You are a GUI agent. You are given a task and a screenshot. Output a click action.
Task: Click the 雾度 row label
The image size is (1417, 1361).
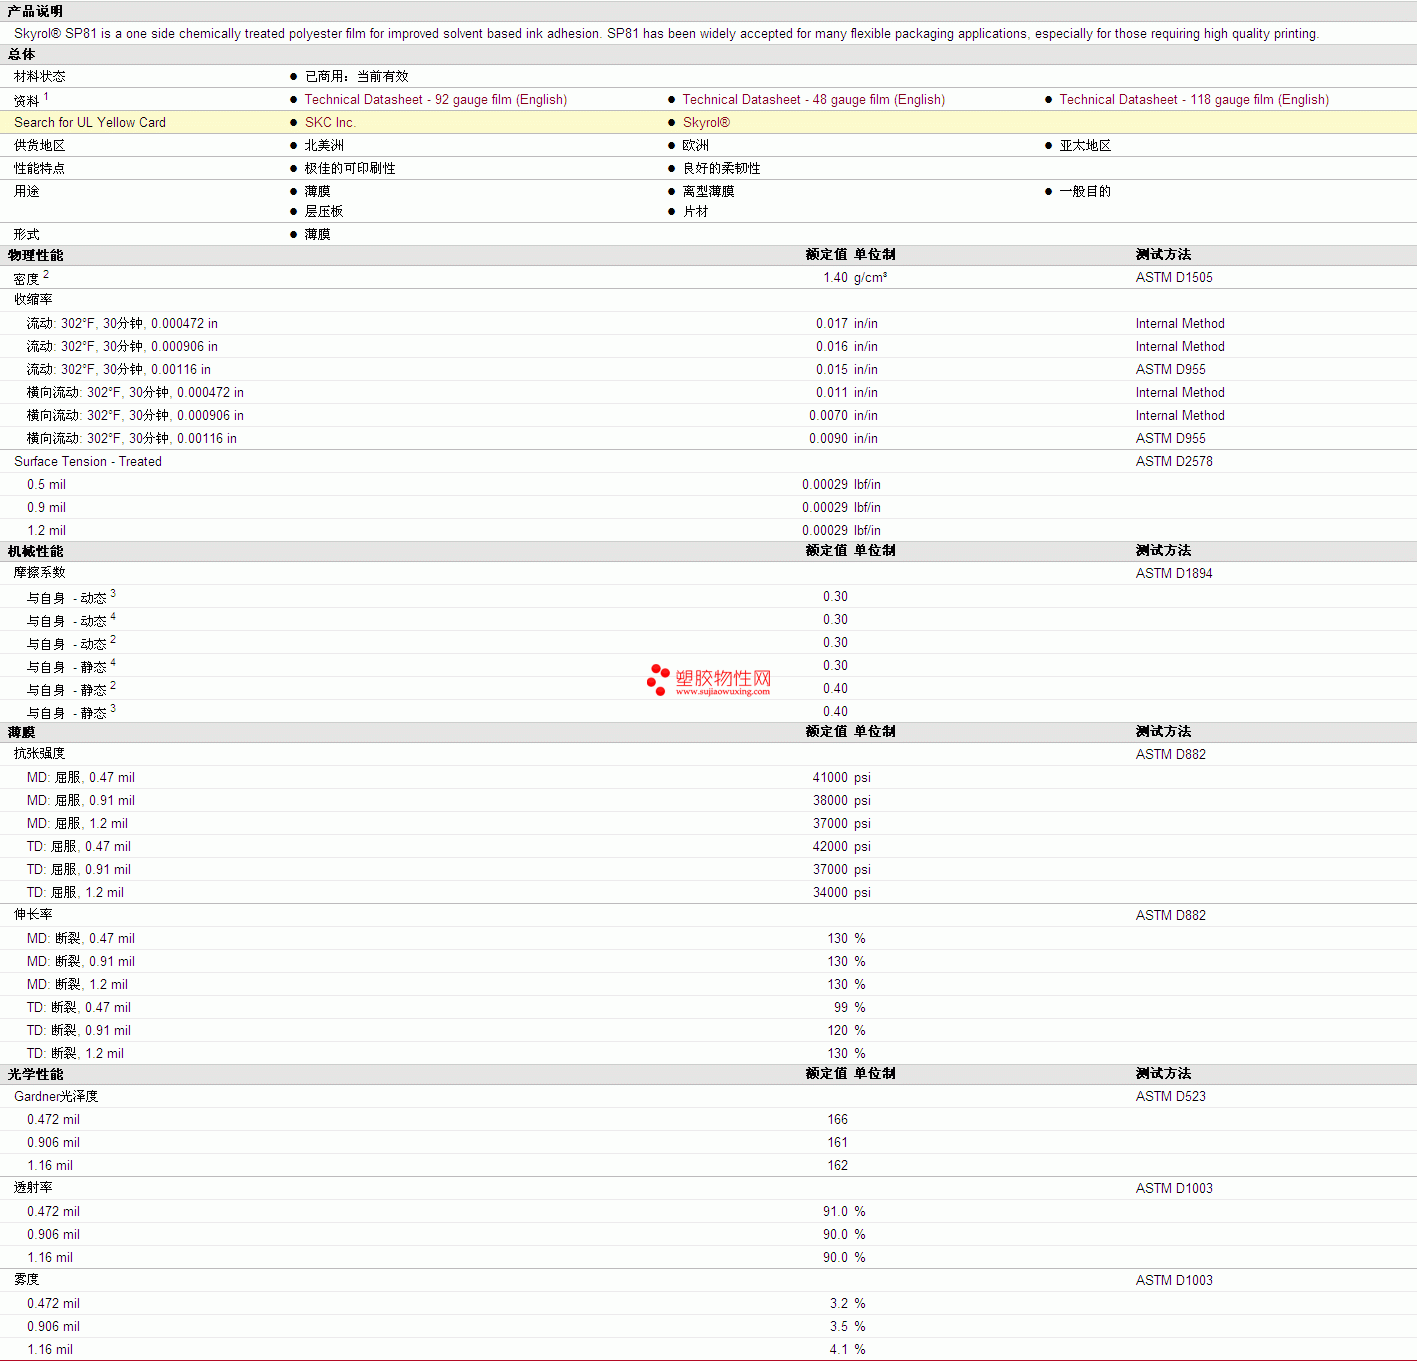[x=27, y=1280]
